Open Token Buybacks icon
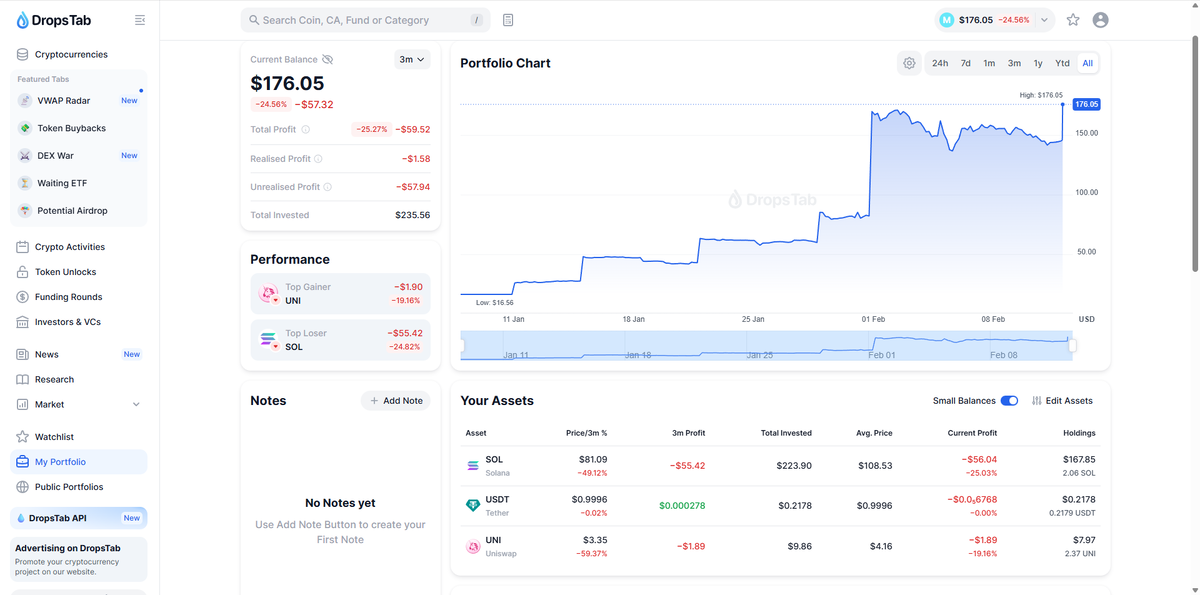 click(25, 128)
